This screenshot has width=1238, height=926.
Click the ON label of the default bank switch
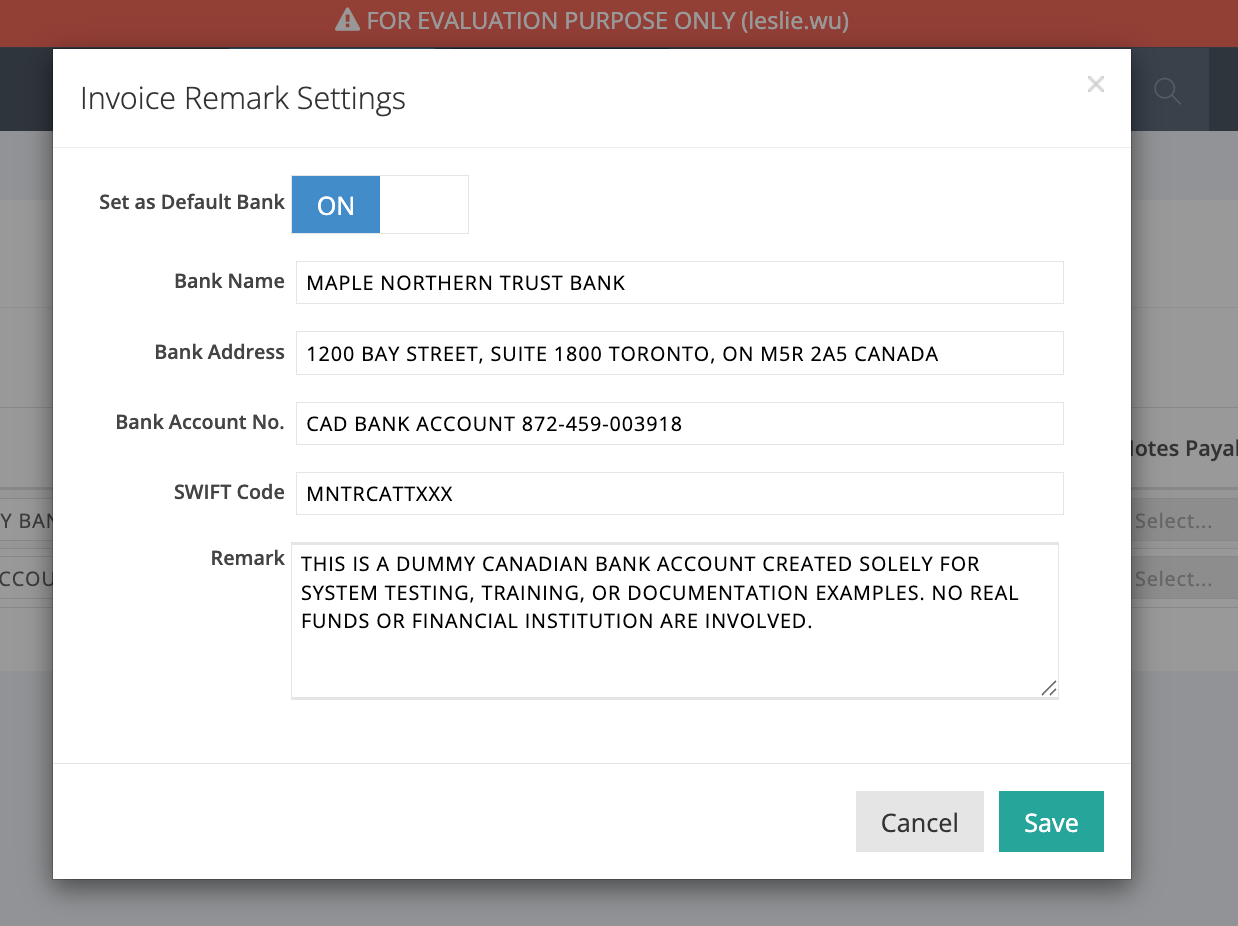[x=335, y=204]
